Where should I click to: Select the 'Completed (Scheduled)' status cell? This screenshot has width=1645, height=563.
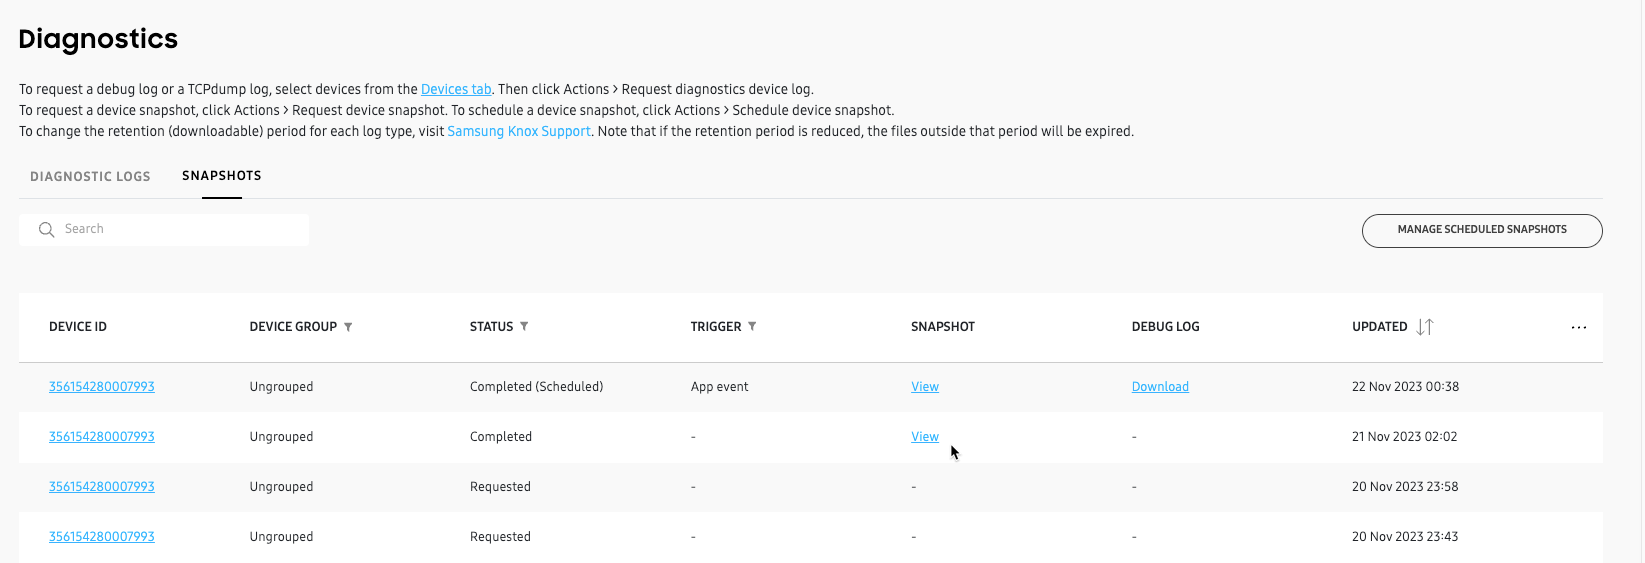tap(536, 387)
